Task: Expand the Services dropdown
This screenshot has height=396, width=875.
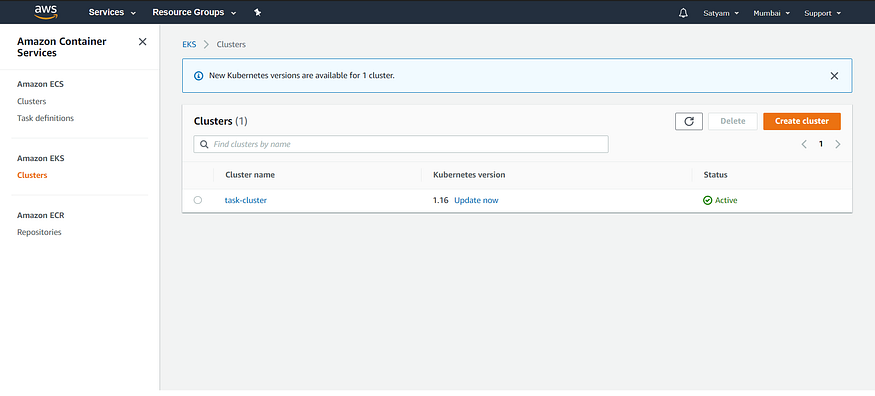Action: pos(112,12)
